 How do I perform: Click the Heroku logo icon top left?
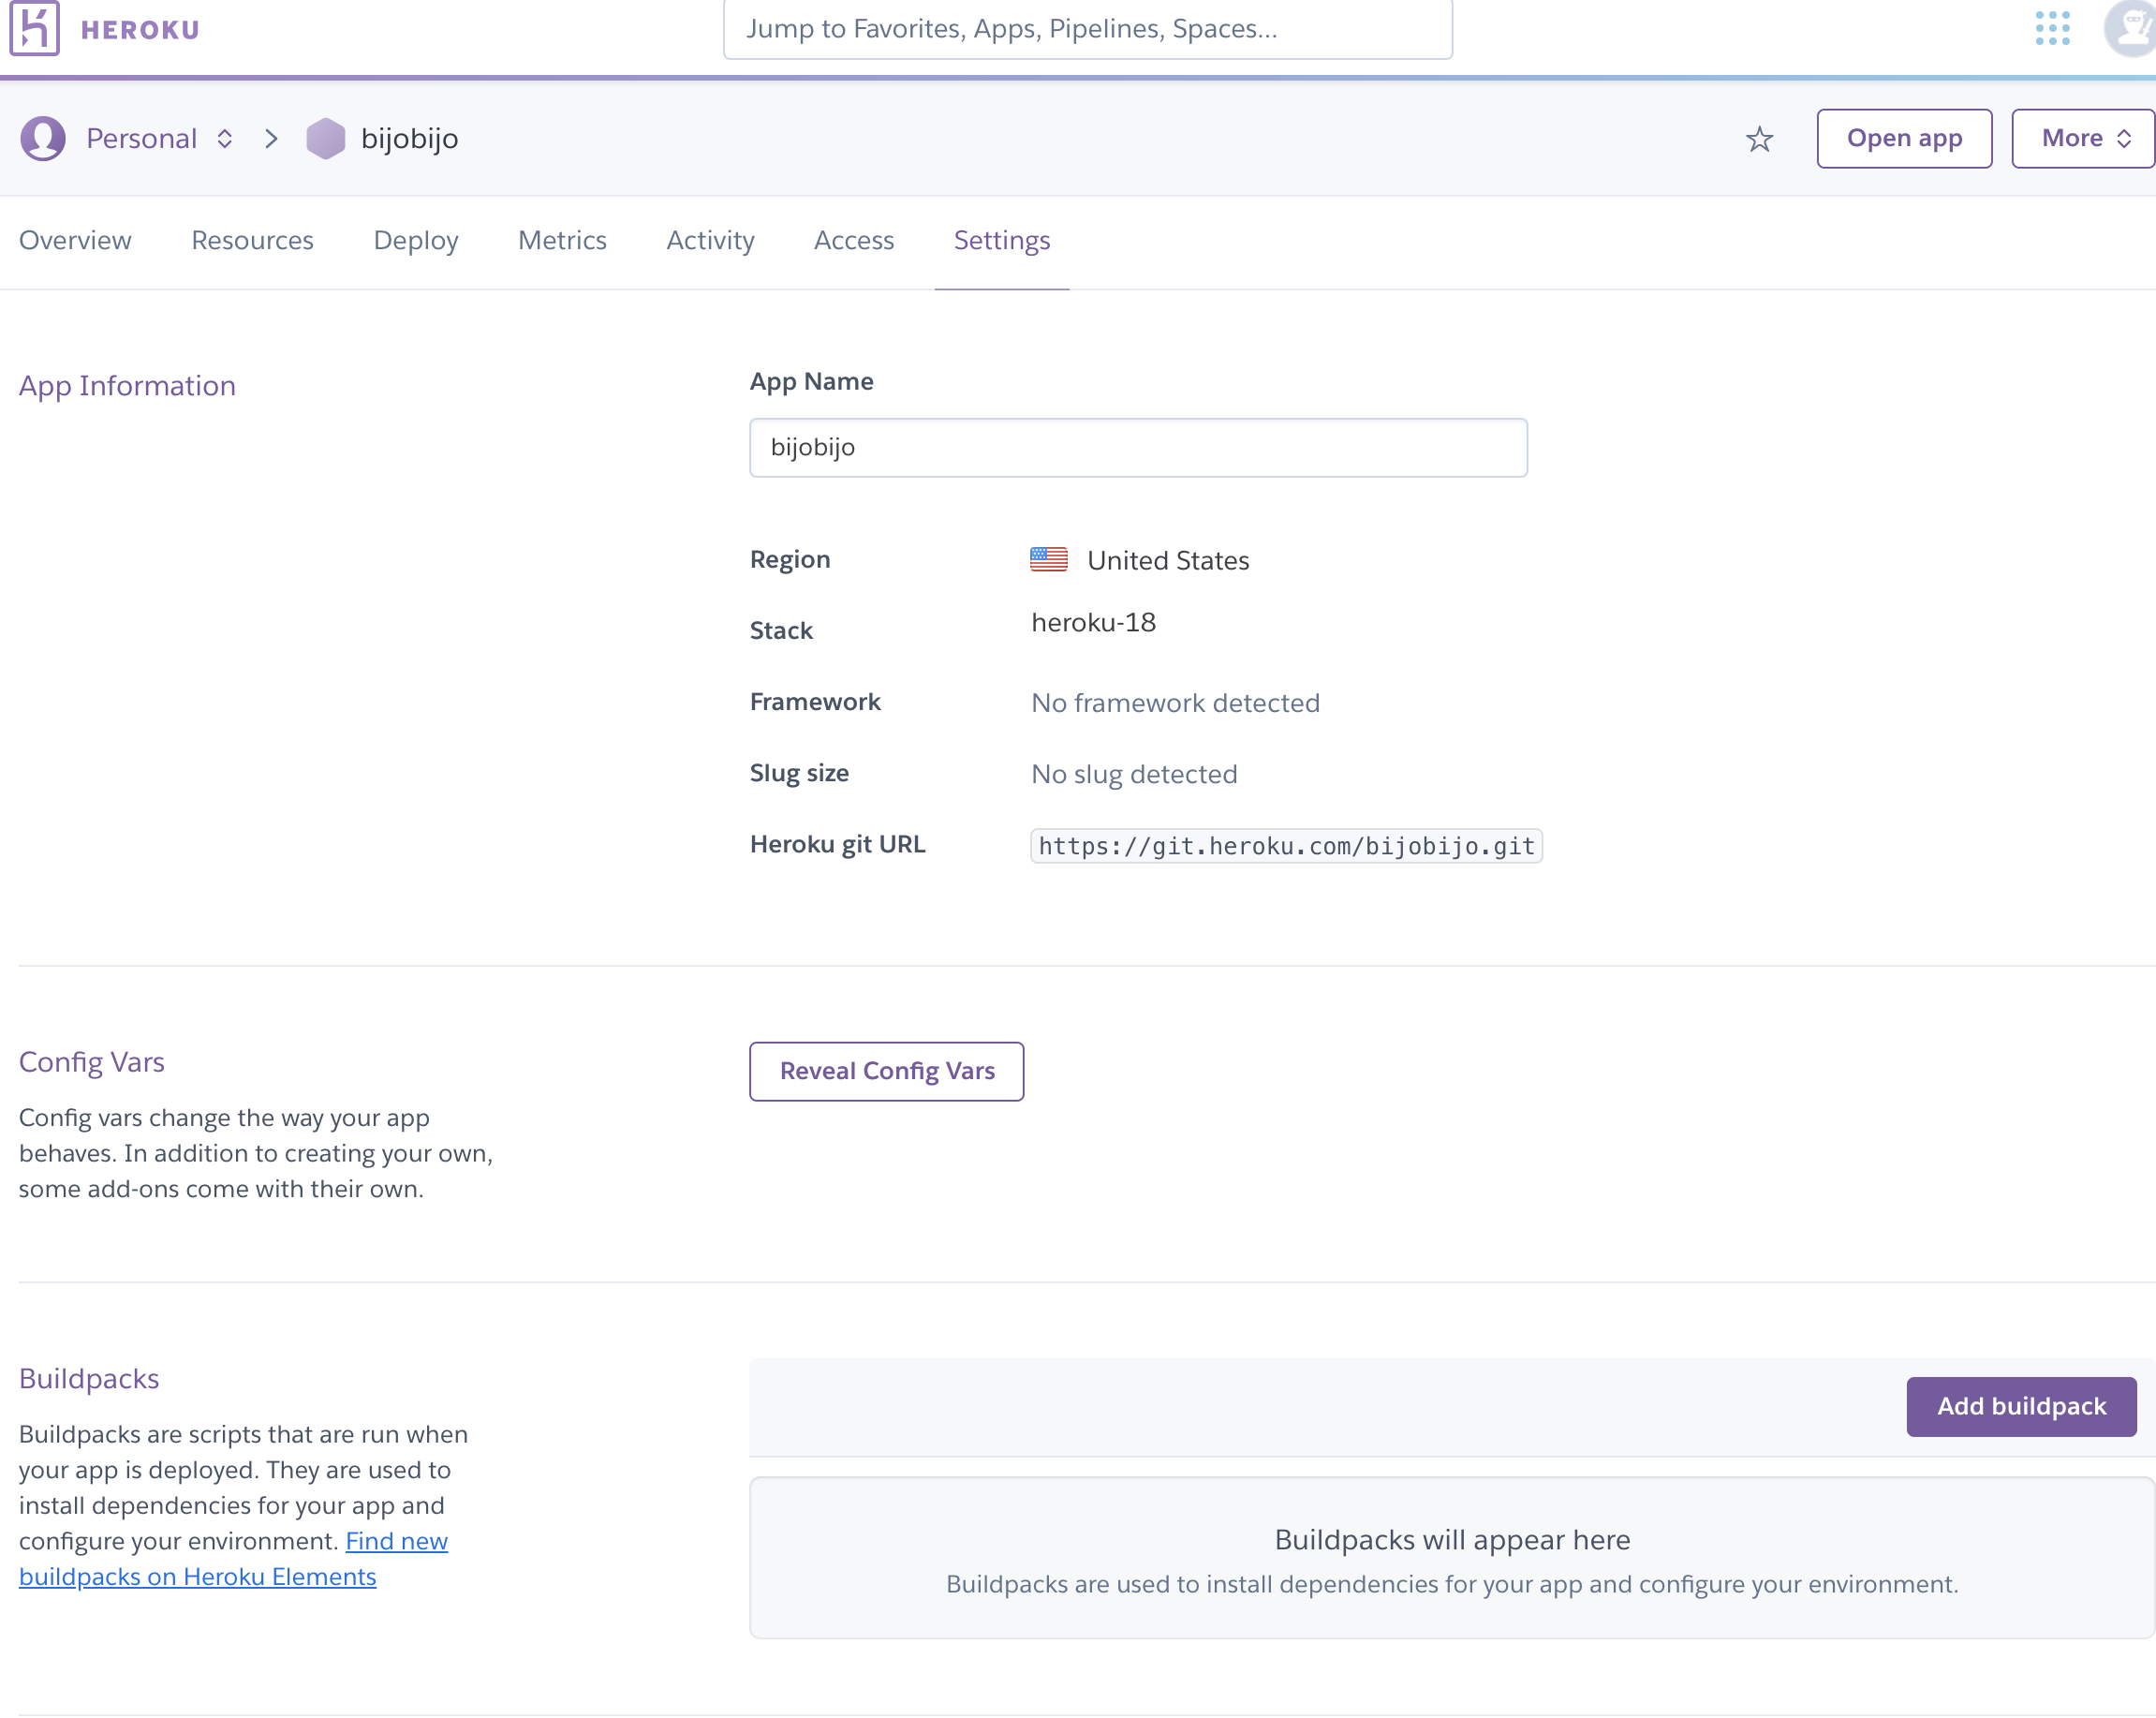click(32, 28)
